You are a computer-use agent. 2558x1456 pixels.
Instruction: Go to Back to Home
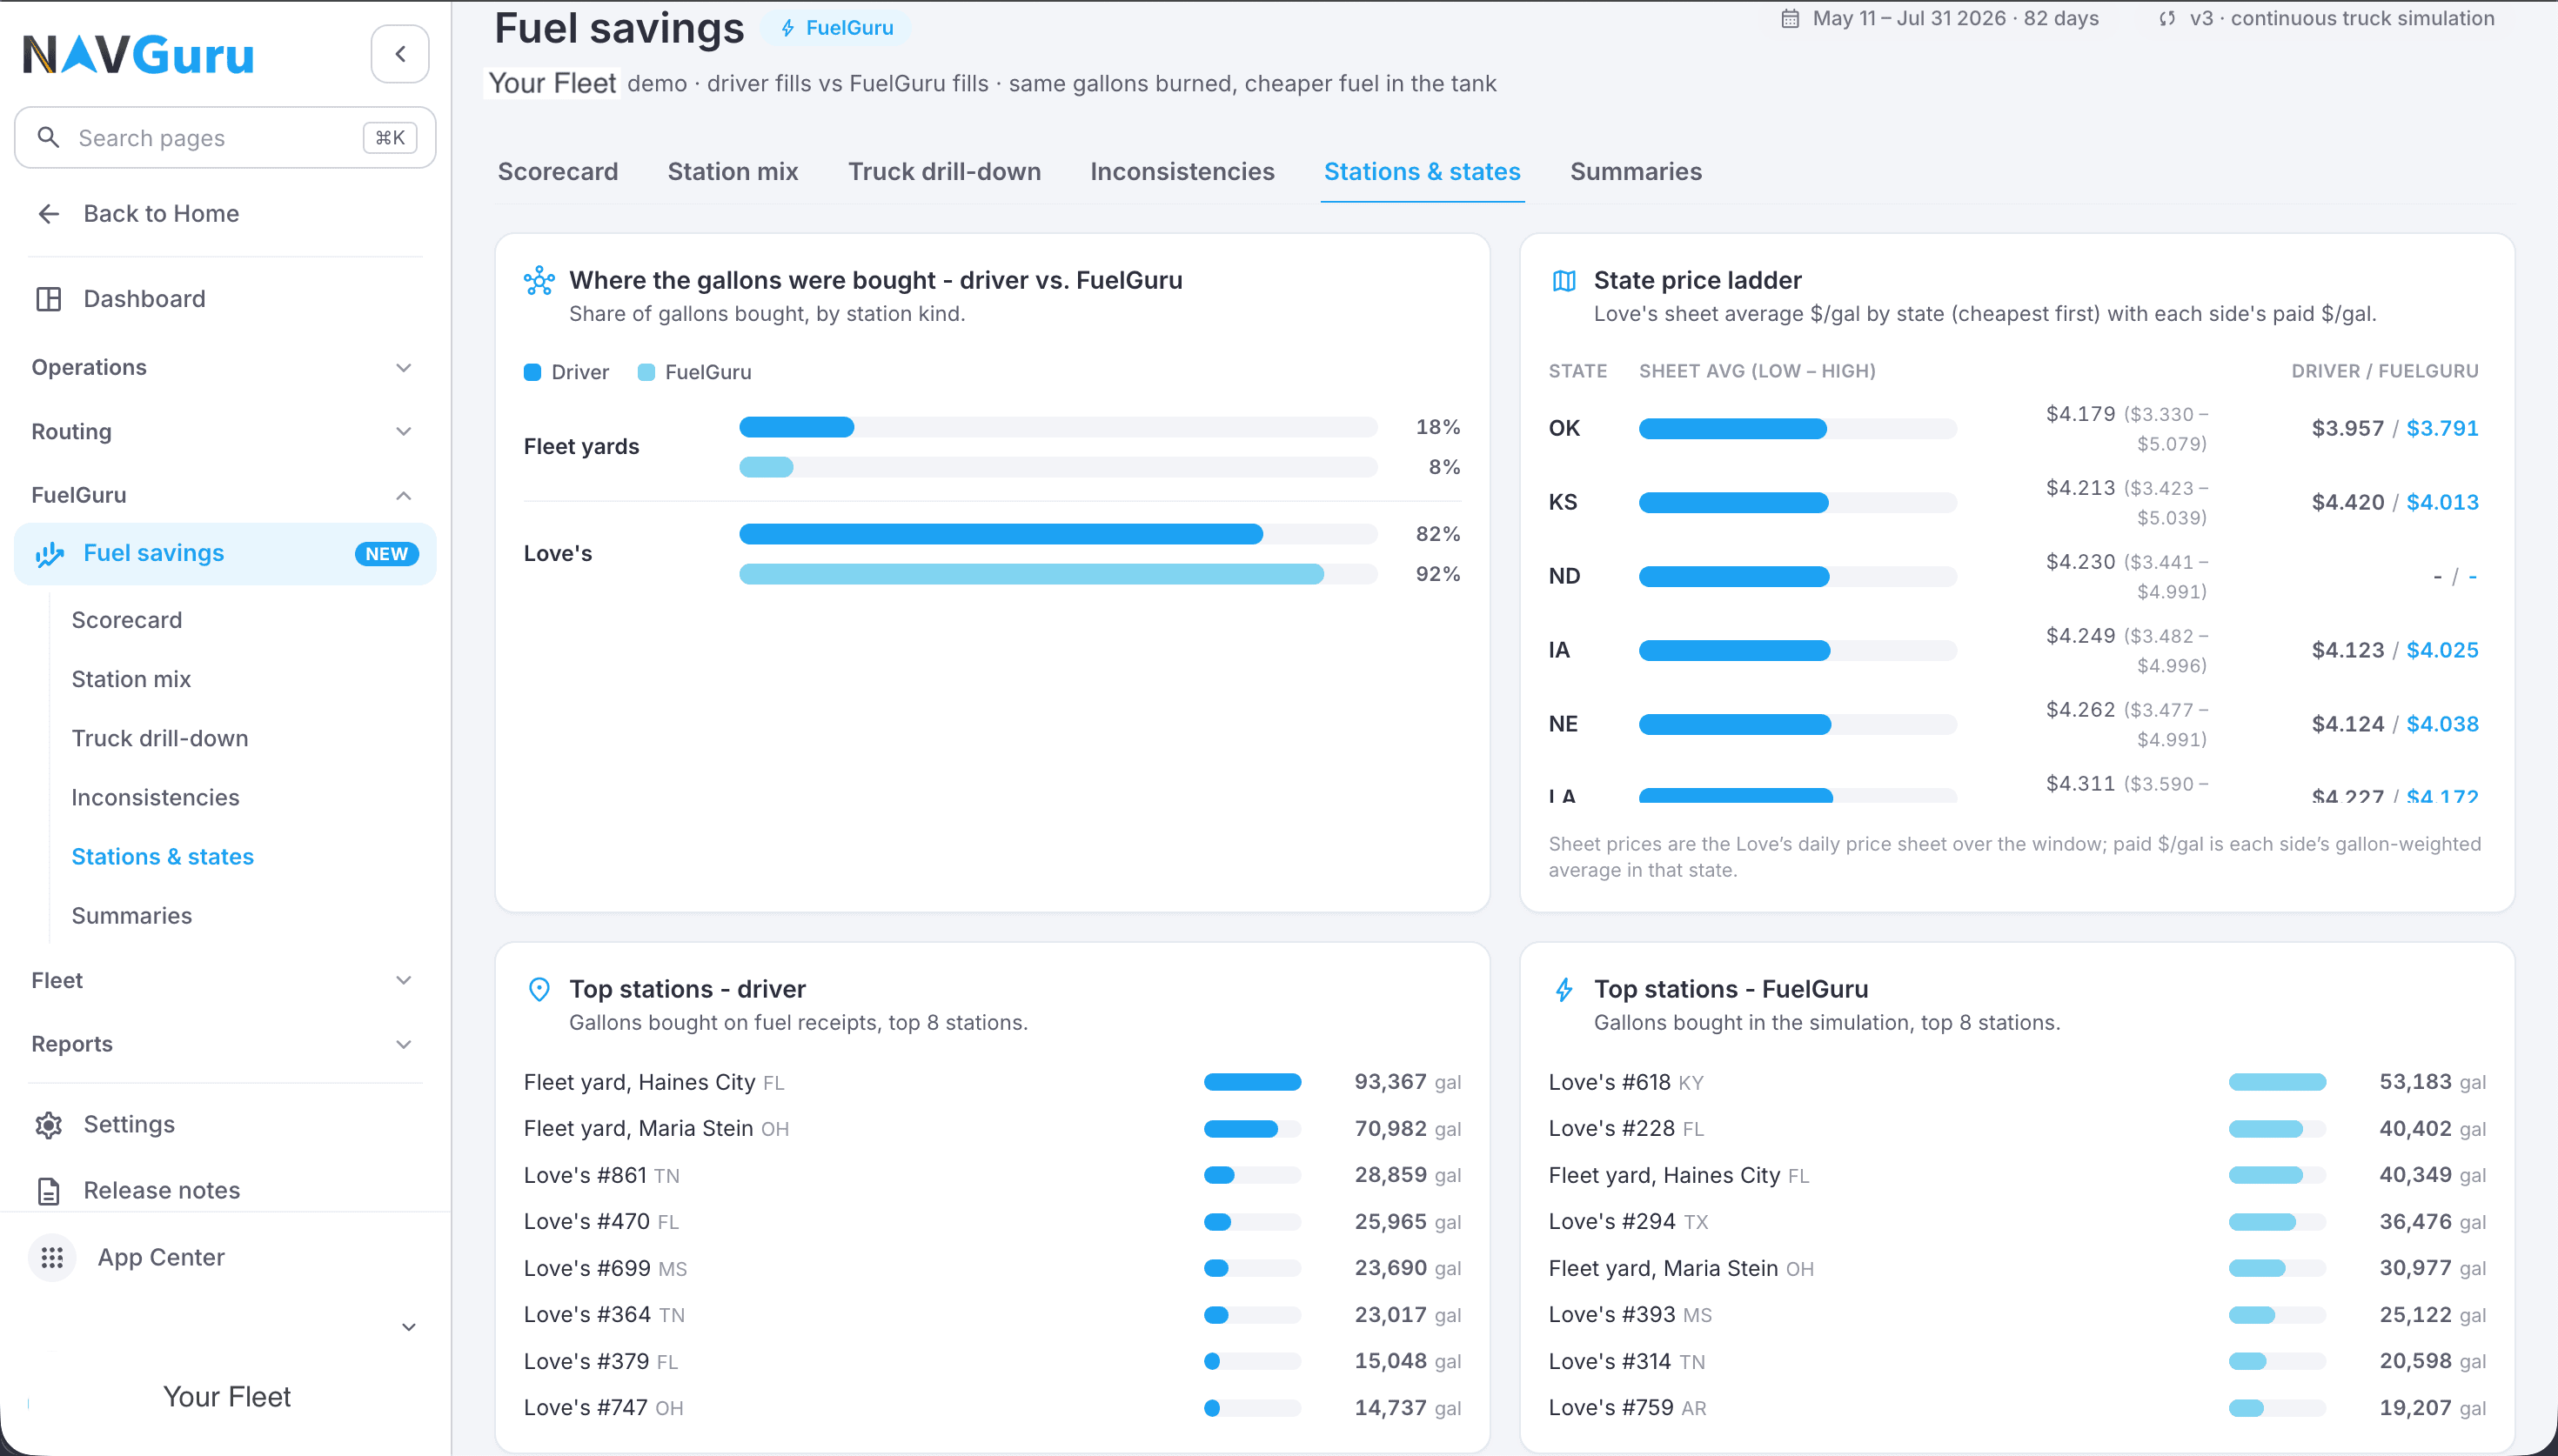pyautogui.click(x=224, y=214)
